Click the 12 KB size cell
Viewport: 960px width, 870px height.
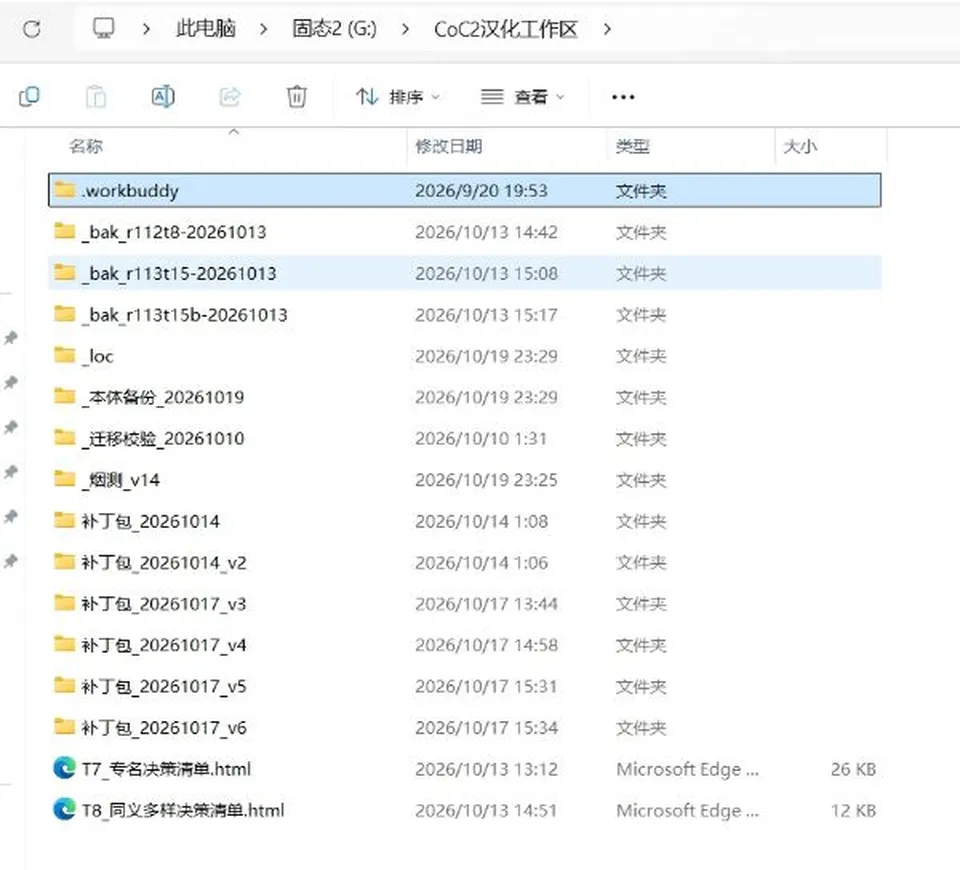coord(853,810)
